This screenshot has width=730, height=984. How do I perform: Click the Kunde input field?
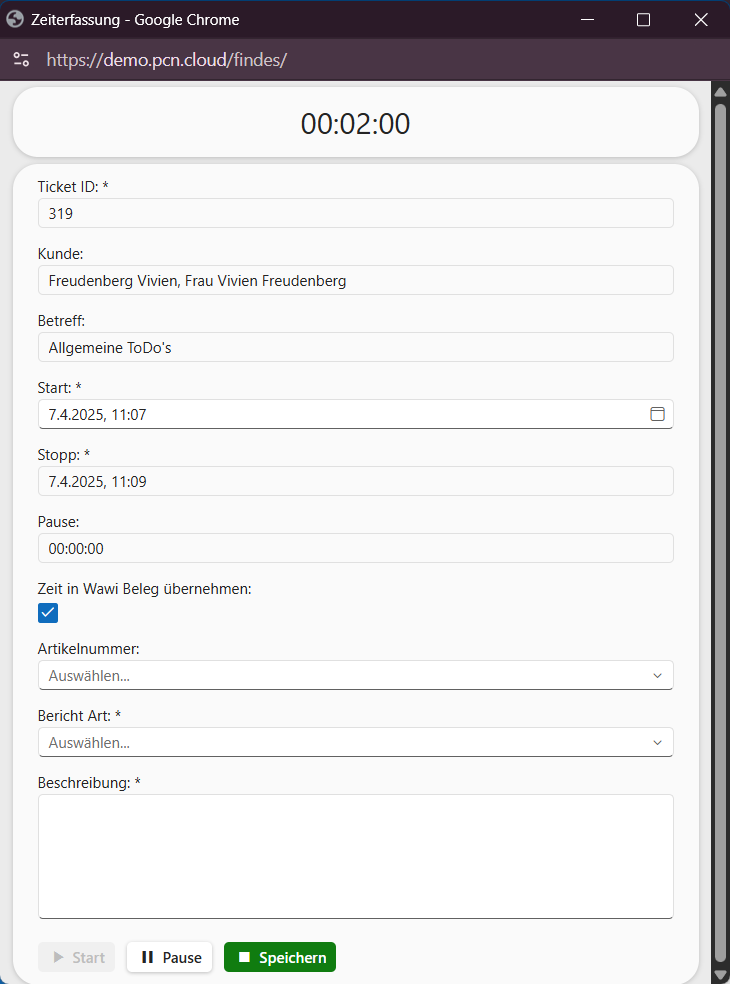(355, 280)
